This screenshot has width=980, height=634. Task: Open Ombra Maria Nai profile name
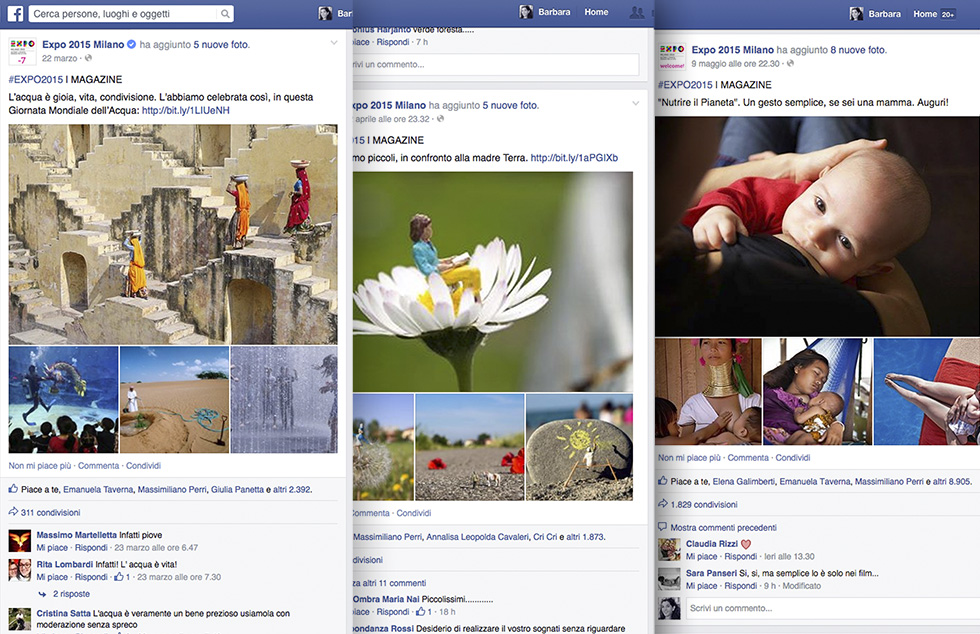[x=386, y=599]
